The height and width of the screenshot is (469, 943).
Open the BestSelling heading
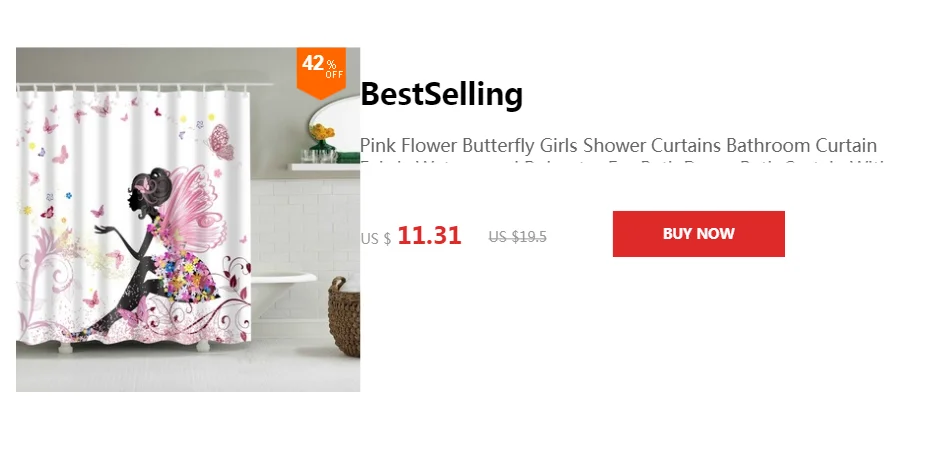441,94
